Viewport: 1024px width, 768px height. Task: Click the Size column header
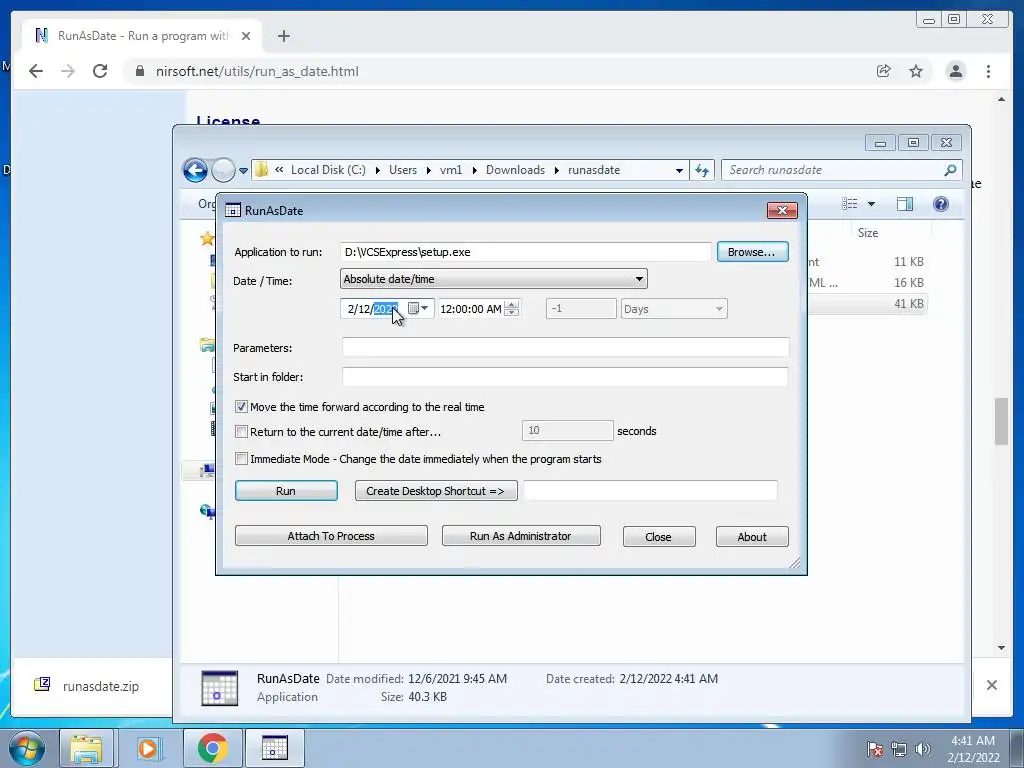(x=868, y=232)
